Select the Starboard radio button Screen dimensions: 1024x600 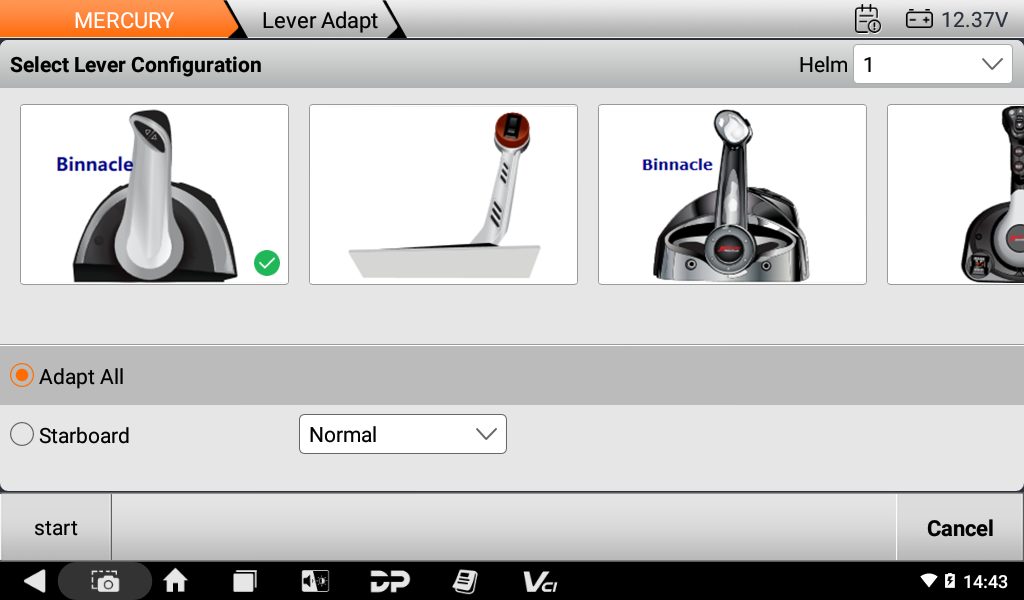pyautogui.click(x=22, y=435)
